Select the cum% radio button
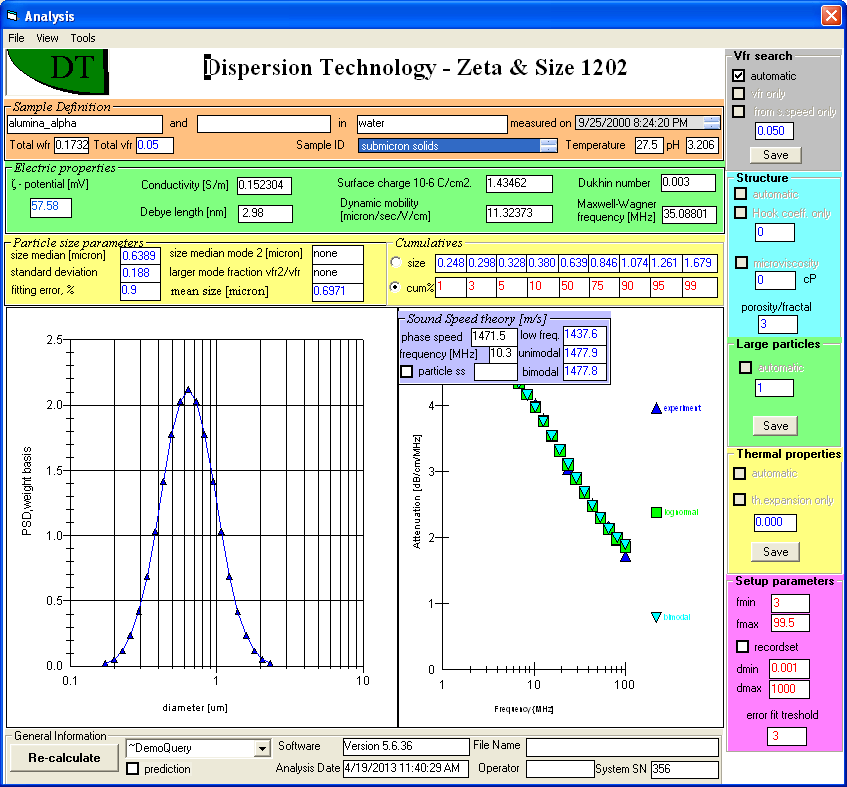 tap(396, 287)
